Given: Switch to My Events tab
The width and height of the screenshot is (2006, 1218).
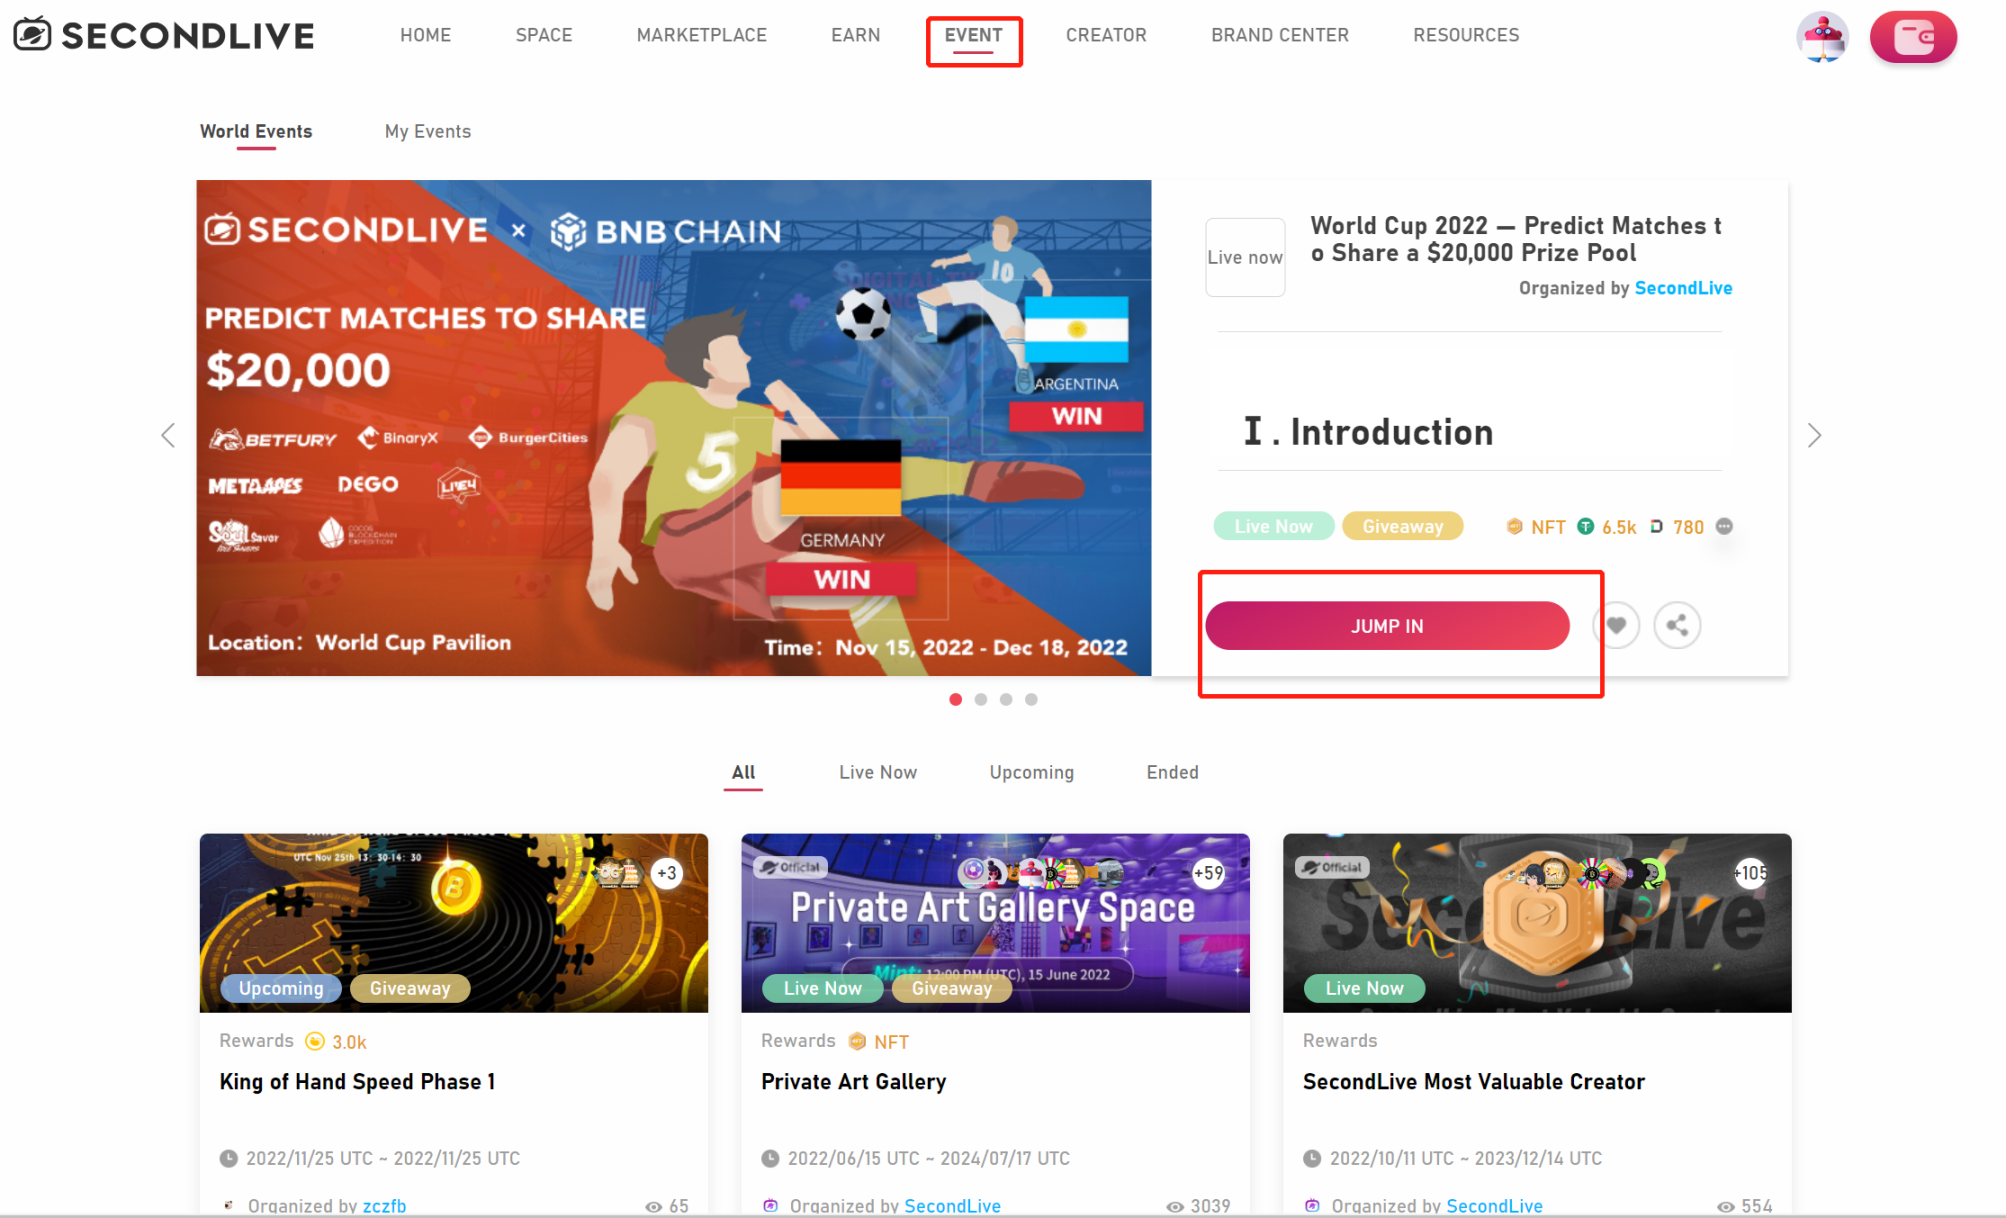Looking at the screenshot, I should 428,131.
